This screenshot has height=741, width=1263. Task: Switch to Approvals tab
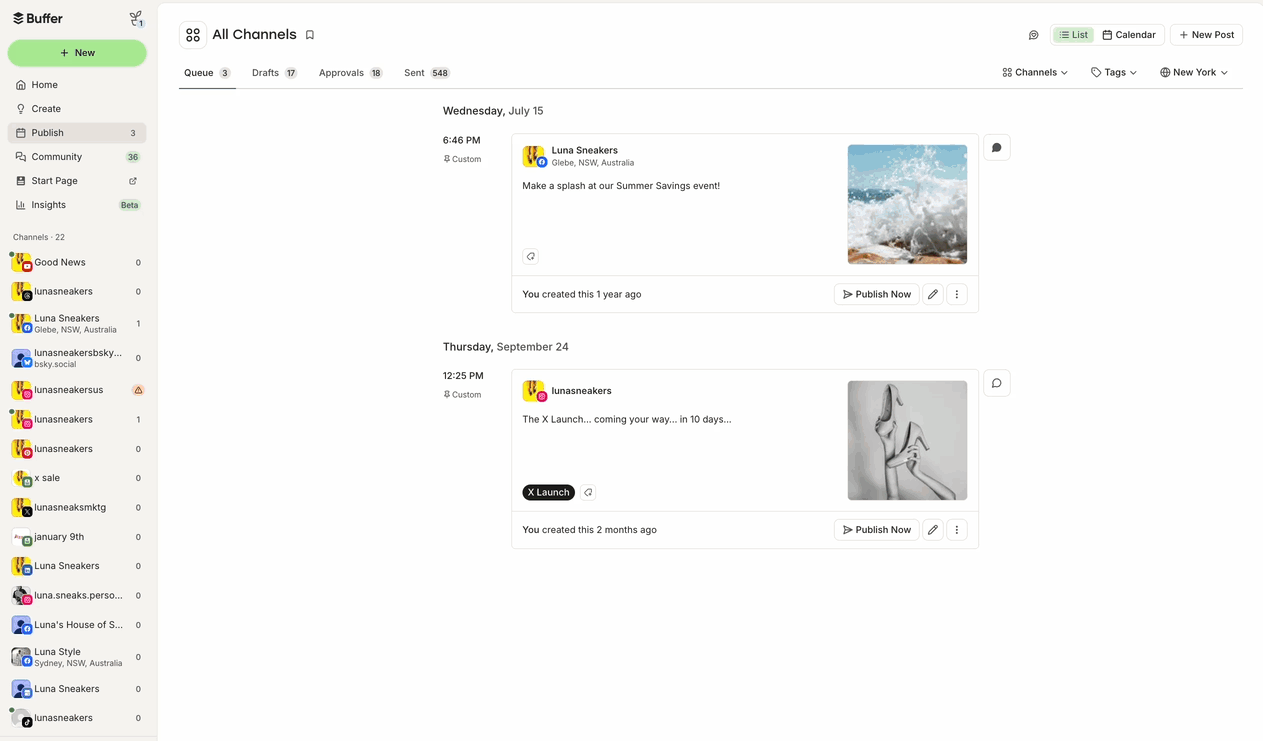(350, 73)
